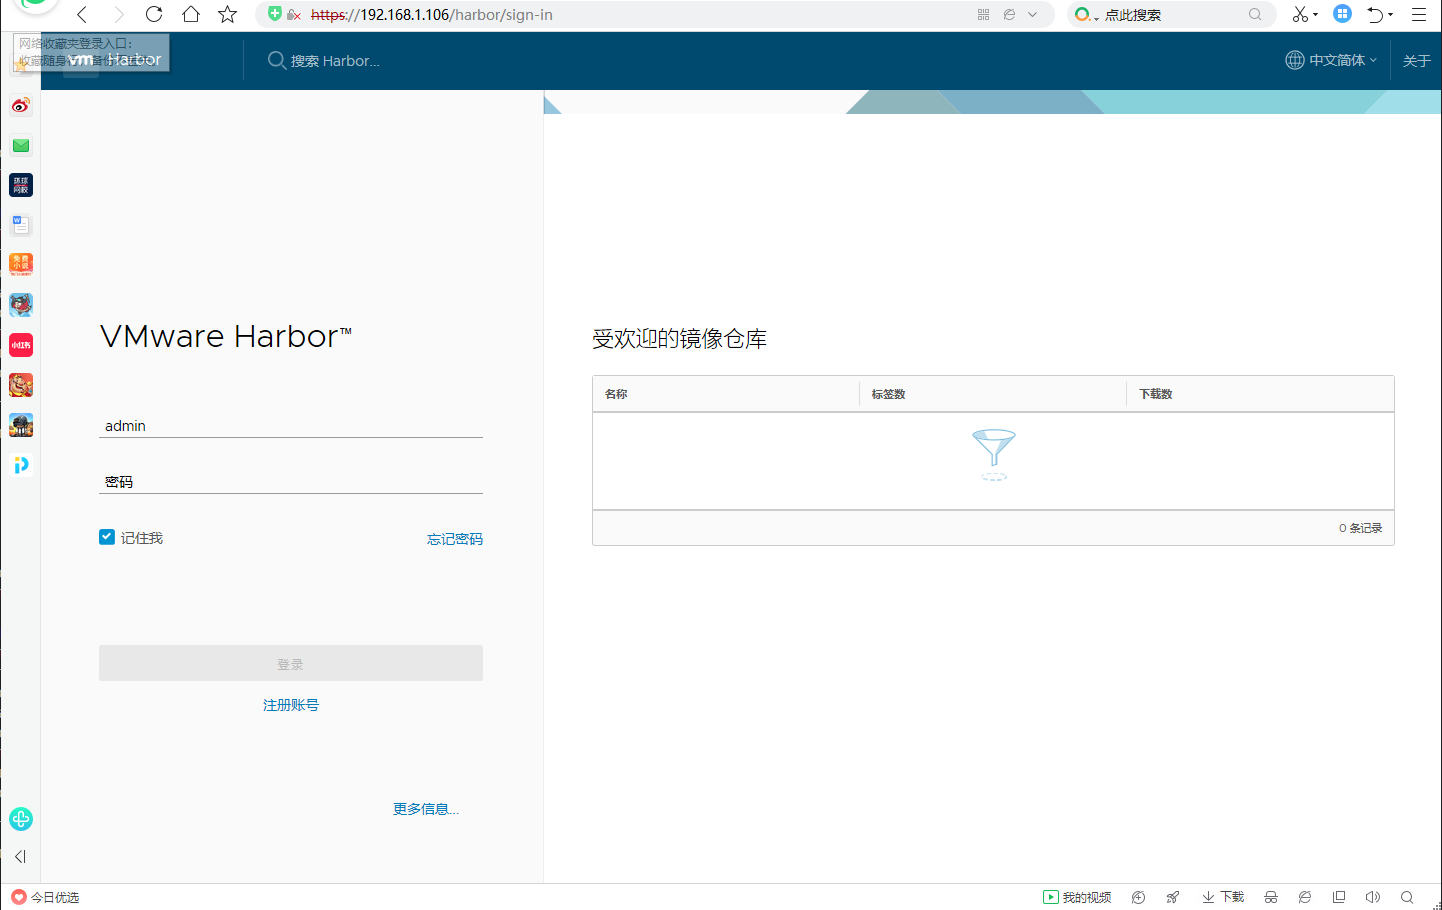
Task: Sort by the 名称 column header
Action: (616, 394)
